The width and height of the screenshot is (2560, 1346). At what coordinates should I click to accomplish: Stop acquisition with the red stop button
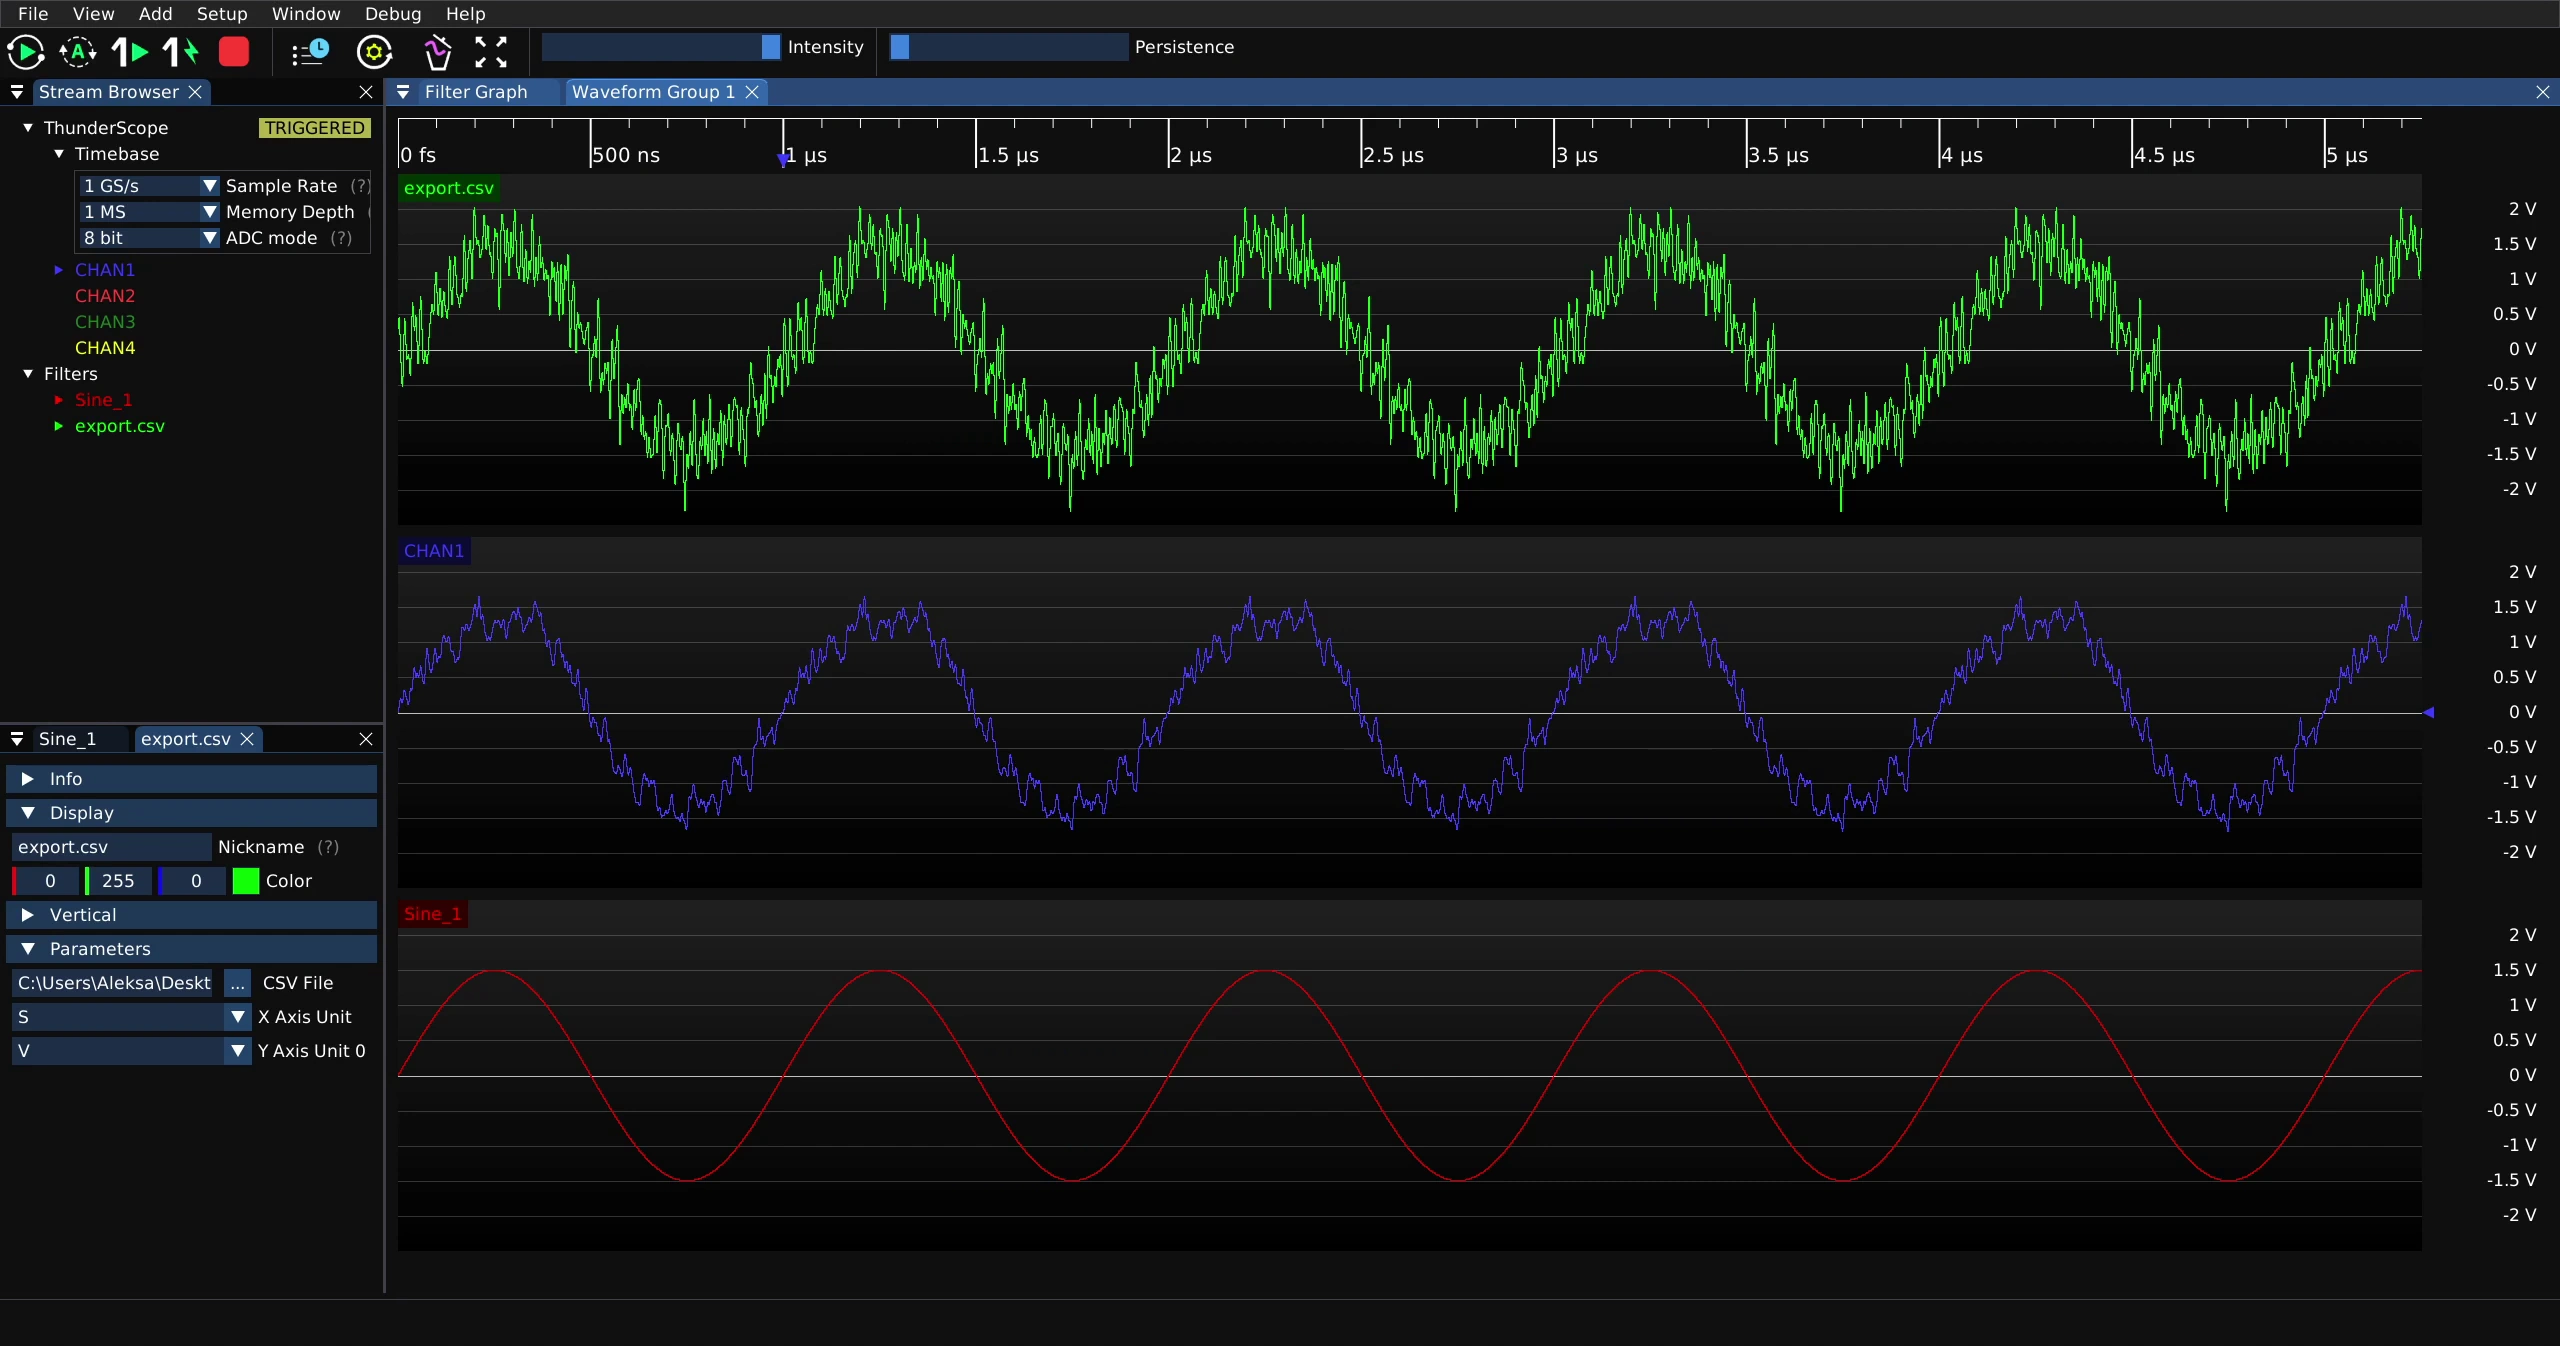tap(234, 52)
